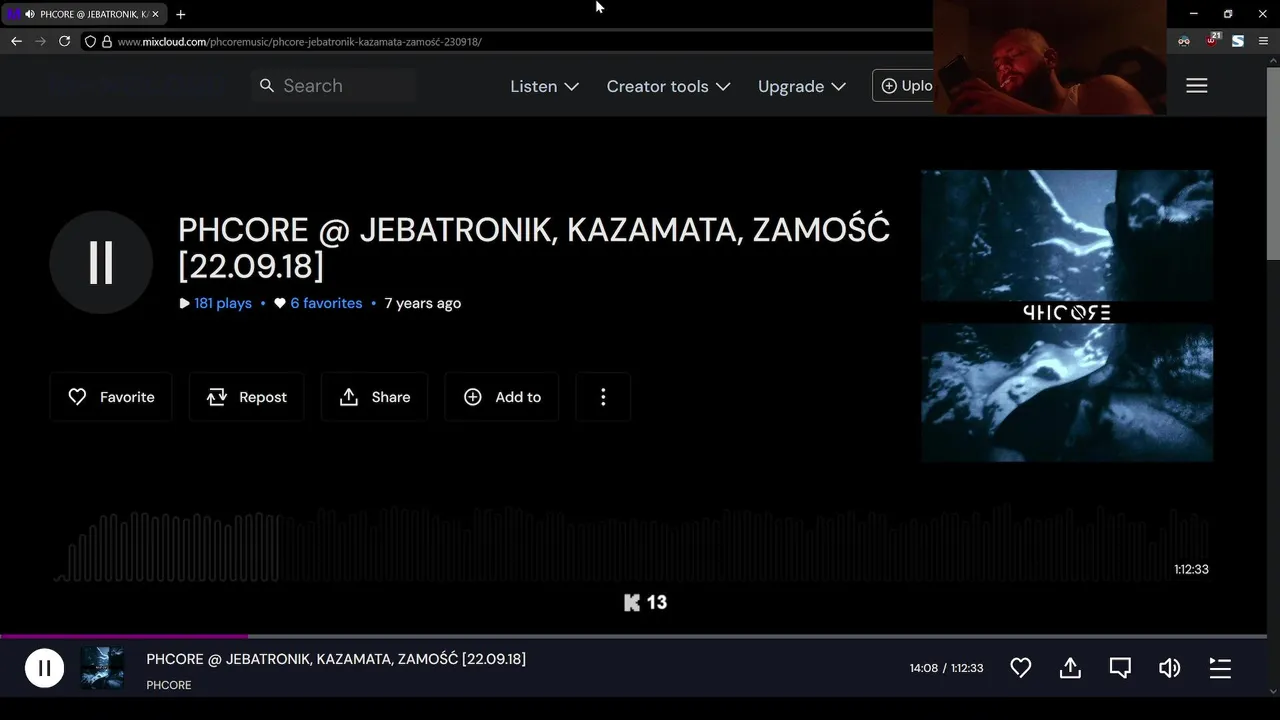
Task: Click the mixcloud URL in the address bar
Action: (x=300, y=42)
